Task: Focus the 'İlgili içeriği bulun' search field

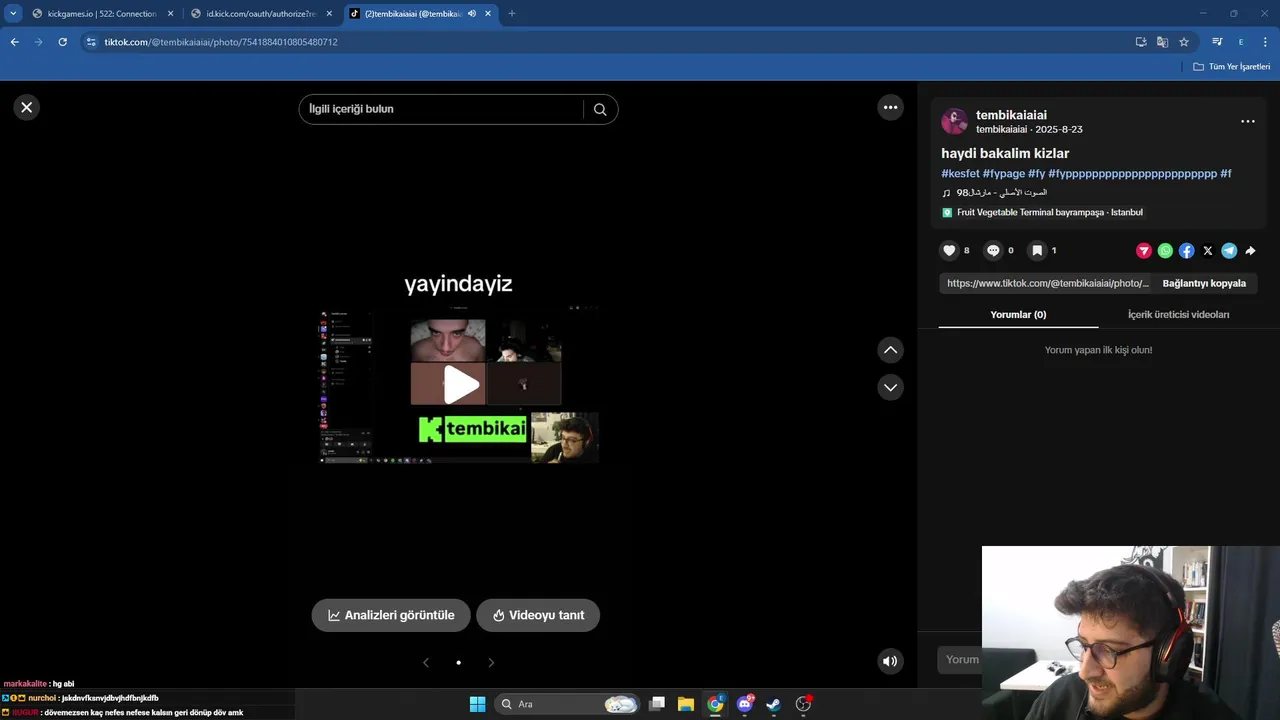Action: click(x=441, y=109)
